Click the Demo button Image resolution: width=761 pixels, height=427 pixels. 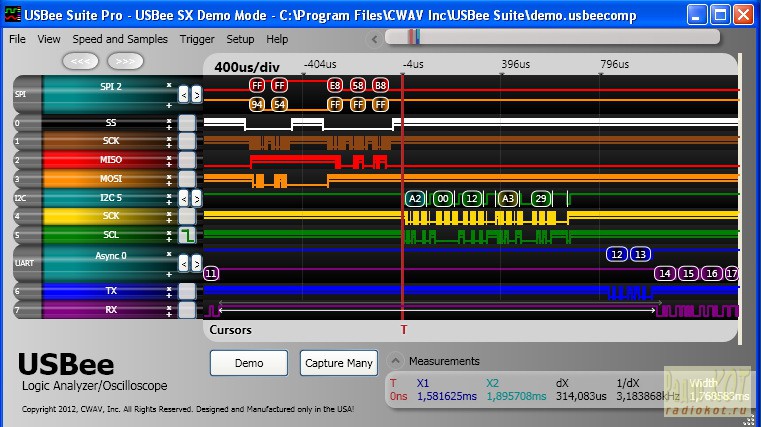(249, 363)
